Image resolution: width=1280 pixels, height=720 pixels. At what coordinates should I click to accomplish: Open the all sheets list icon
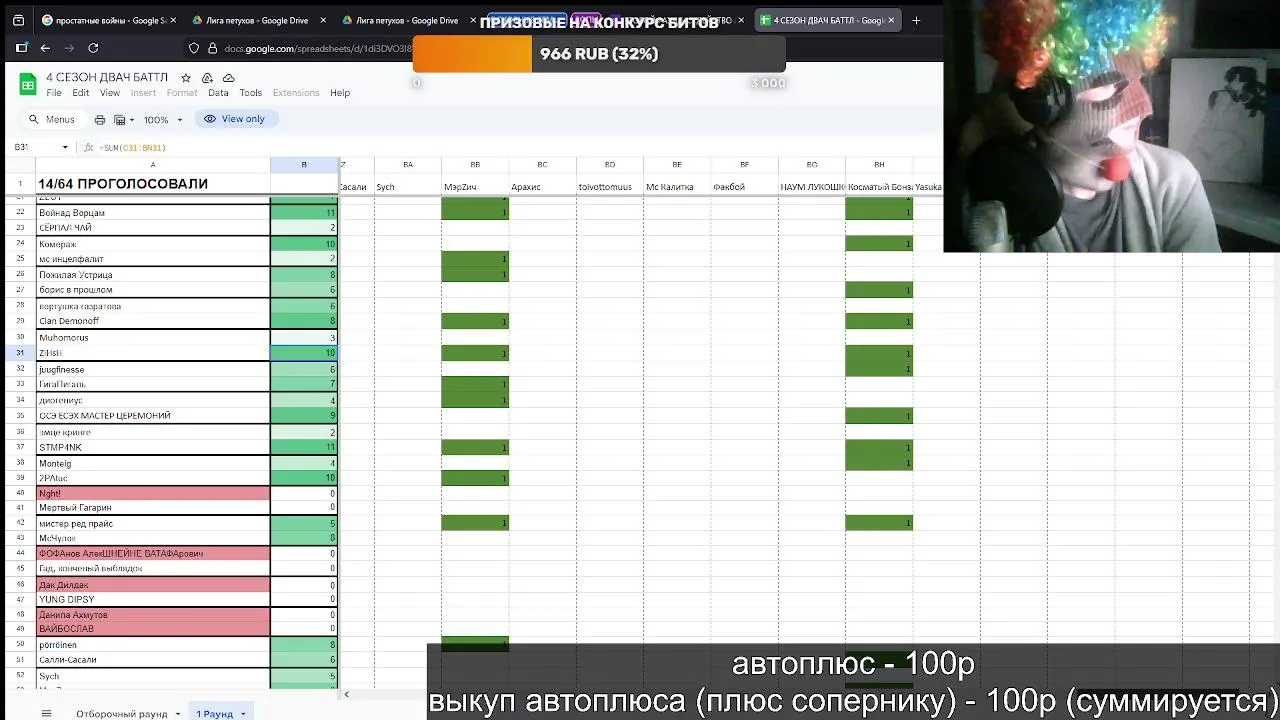[x=46, y=713]
